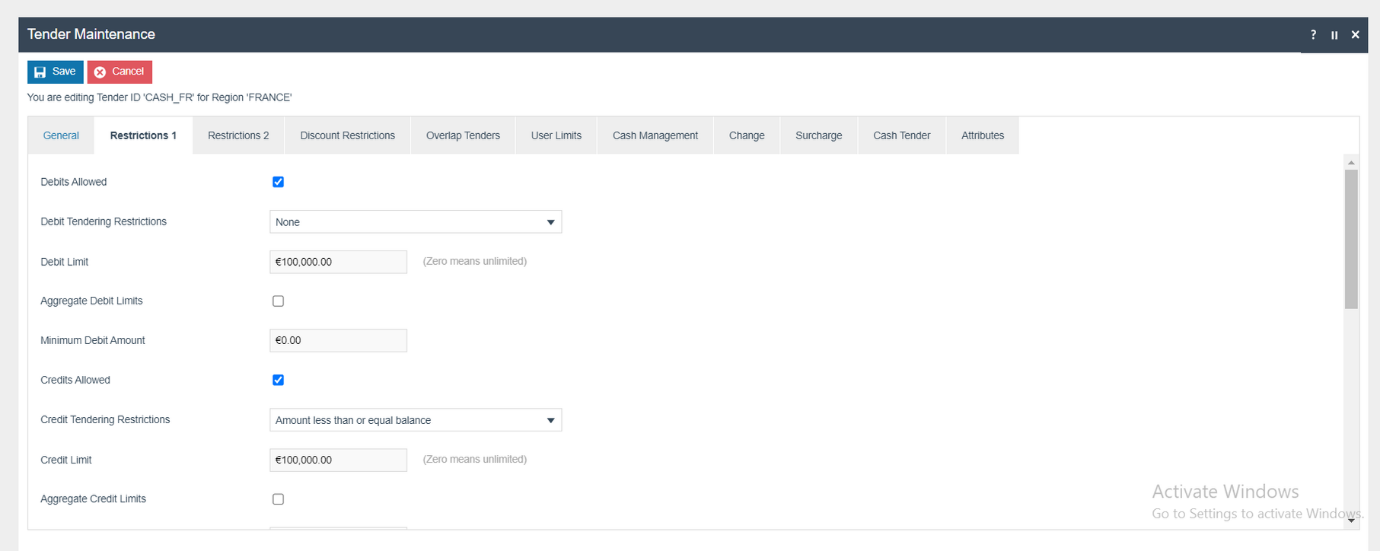The width and height of the screenshot is (1380, 551).
Task: Click the scrollbar down arrow
Action: pos(1351,520)
